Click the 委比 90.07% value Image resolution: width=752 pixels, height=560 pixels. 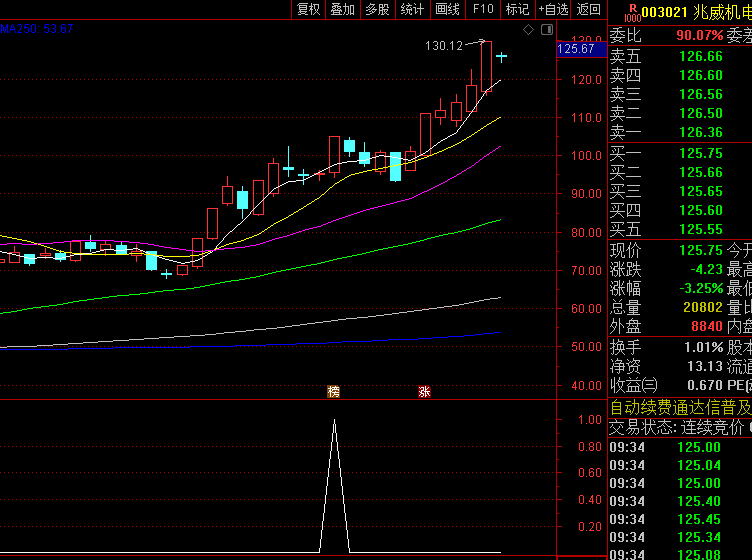(x=699, y=35)
